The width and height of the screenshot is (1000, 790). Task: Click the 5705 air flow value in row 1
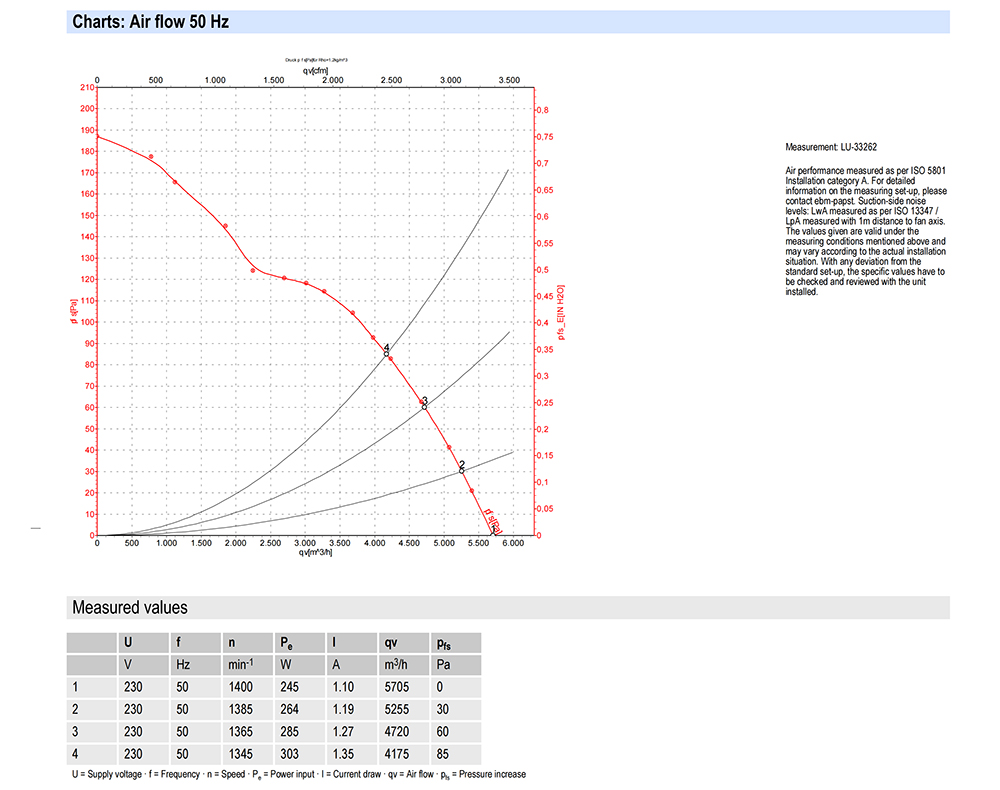pos(397,687)
